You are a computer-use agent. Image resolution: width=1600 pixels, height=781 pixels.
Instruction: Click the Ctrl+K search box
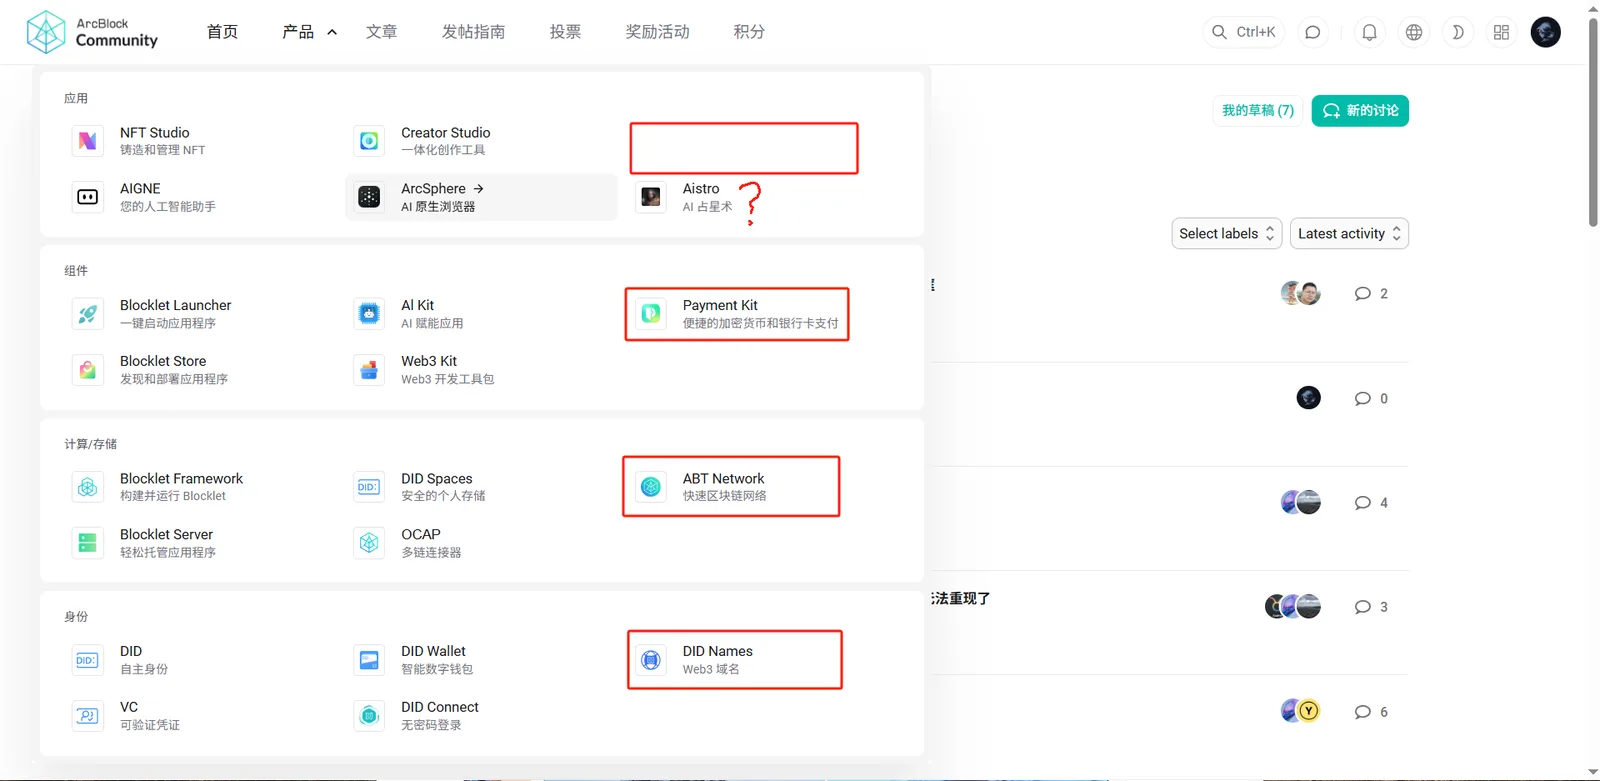[1244, 32]
